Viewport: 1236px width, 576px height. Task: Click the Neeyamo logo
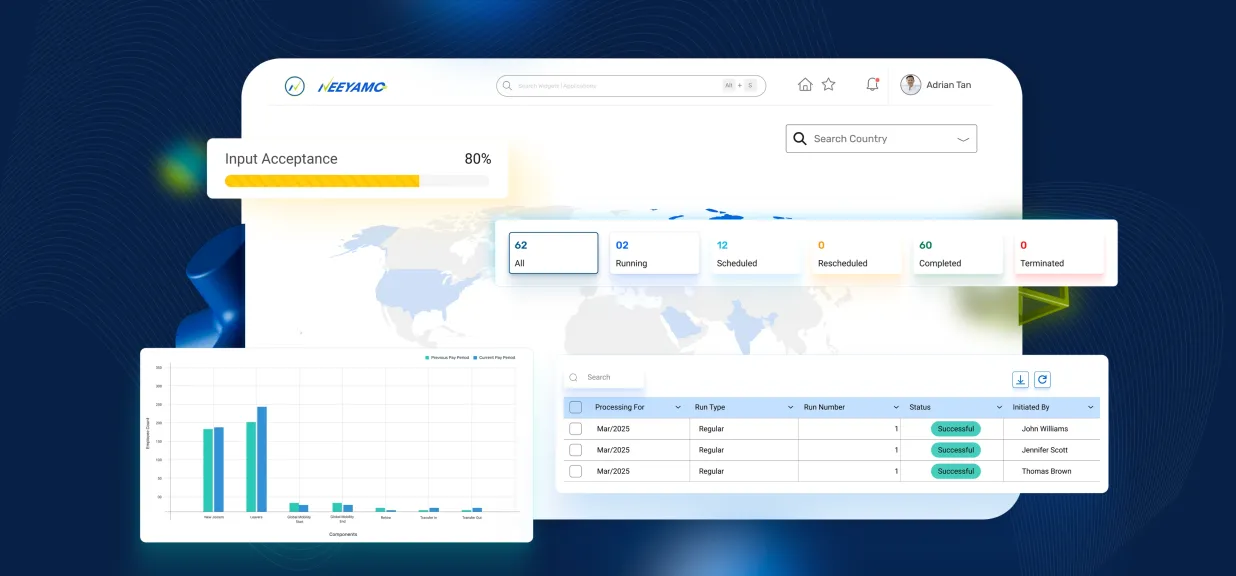coord(352,87)
